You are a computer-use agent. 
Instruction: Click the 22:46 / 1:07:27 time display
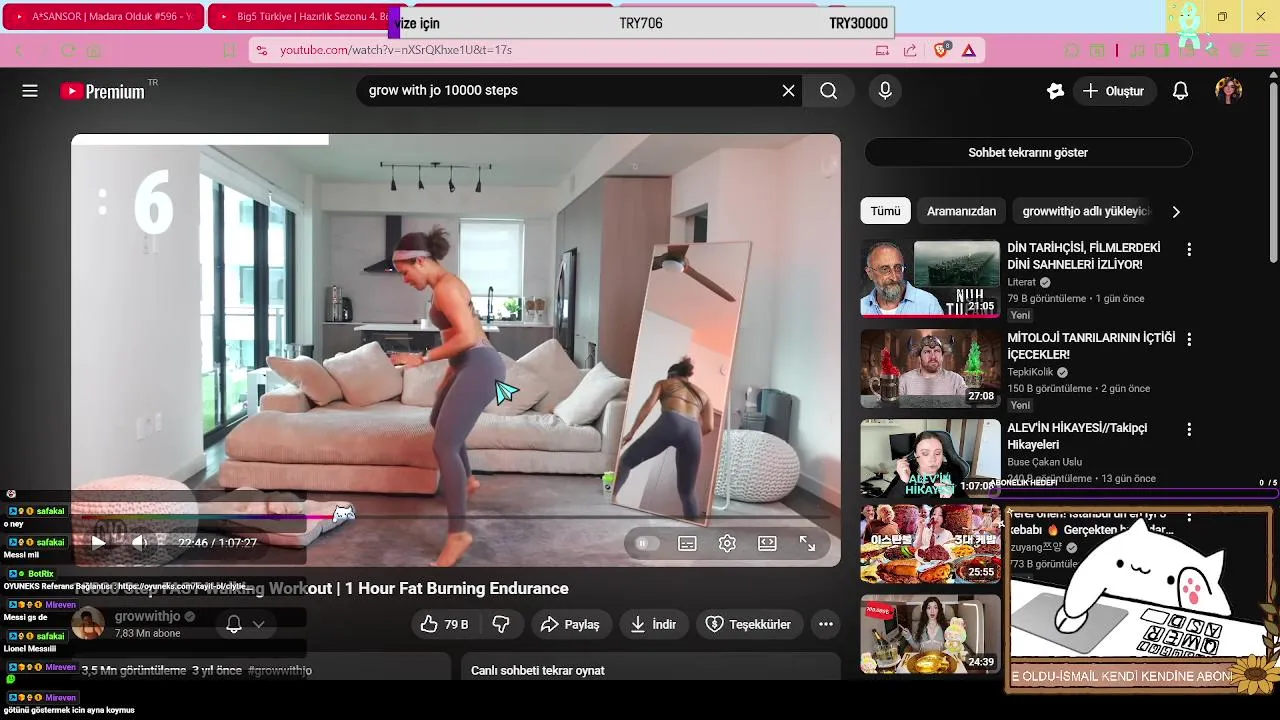click(217, 543)
